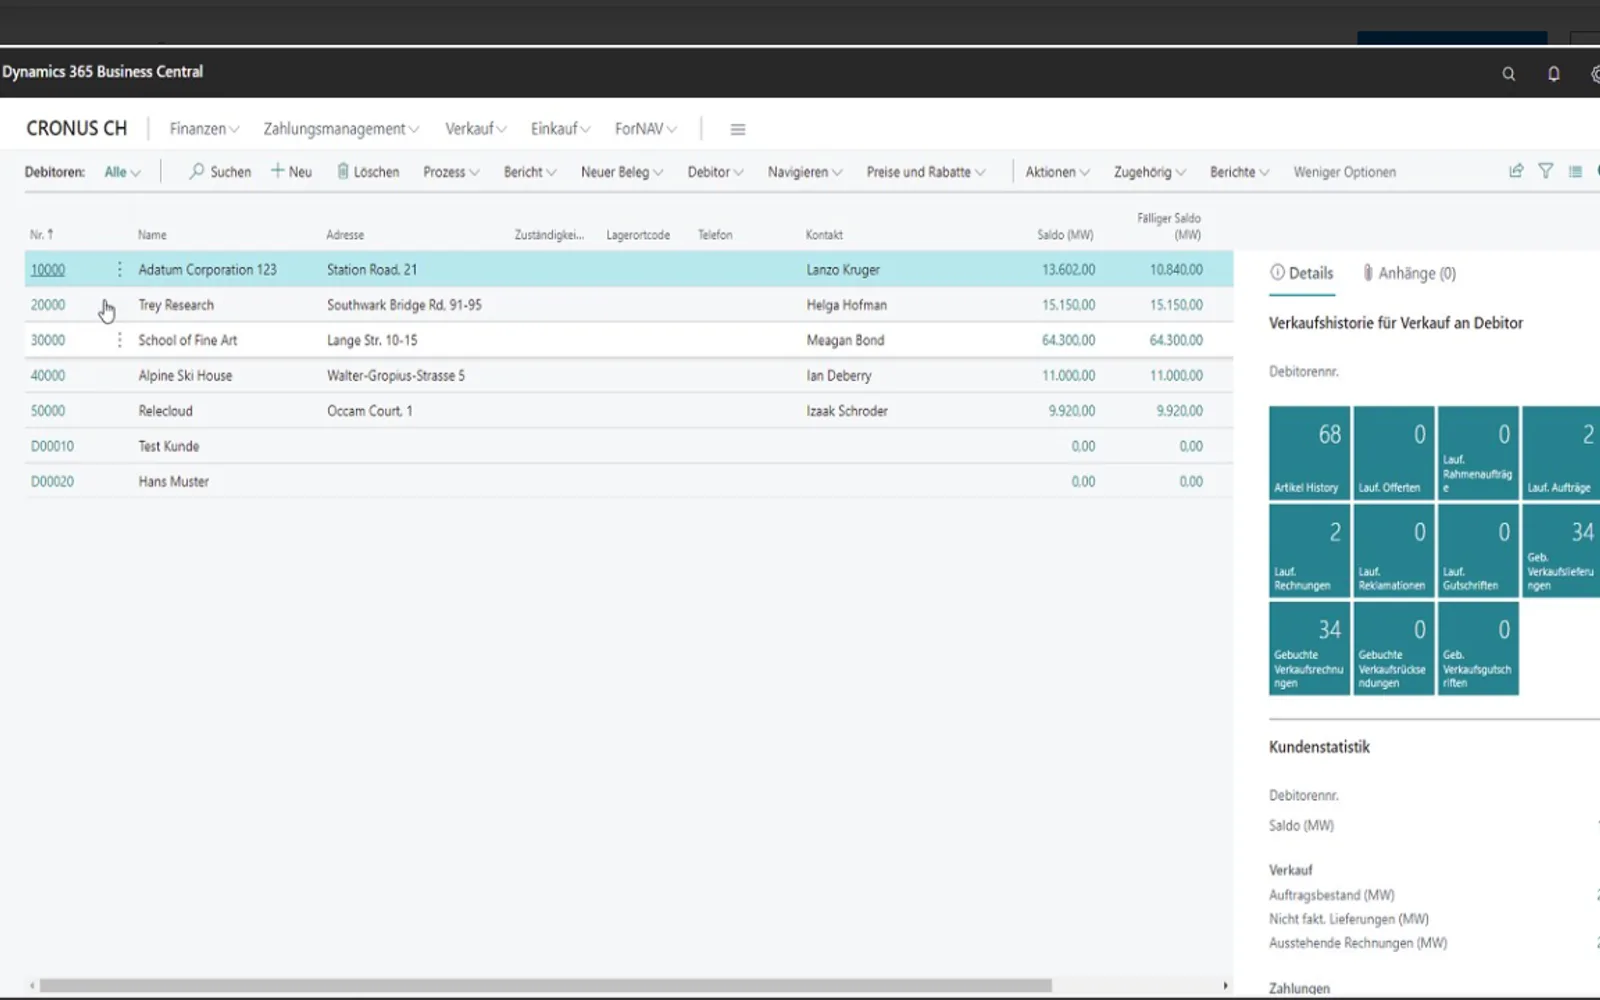Click Löschen to delete the selected debtor
Image resolution: width=1600 pixels, height=1000 pixels.
point(368,172)
